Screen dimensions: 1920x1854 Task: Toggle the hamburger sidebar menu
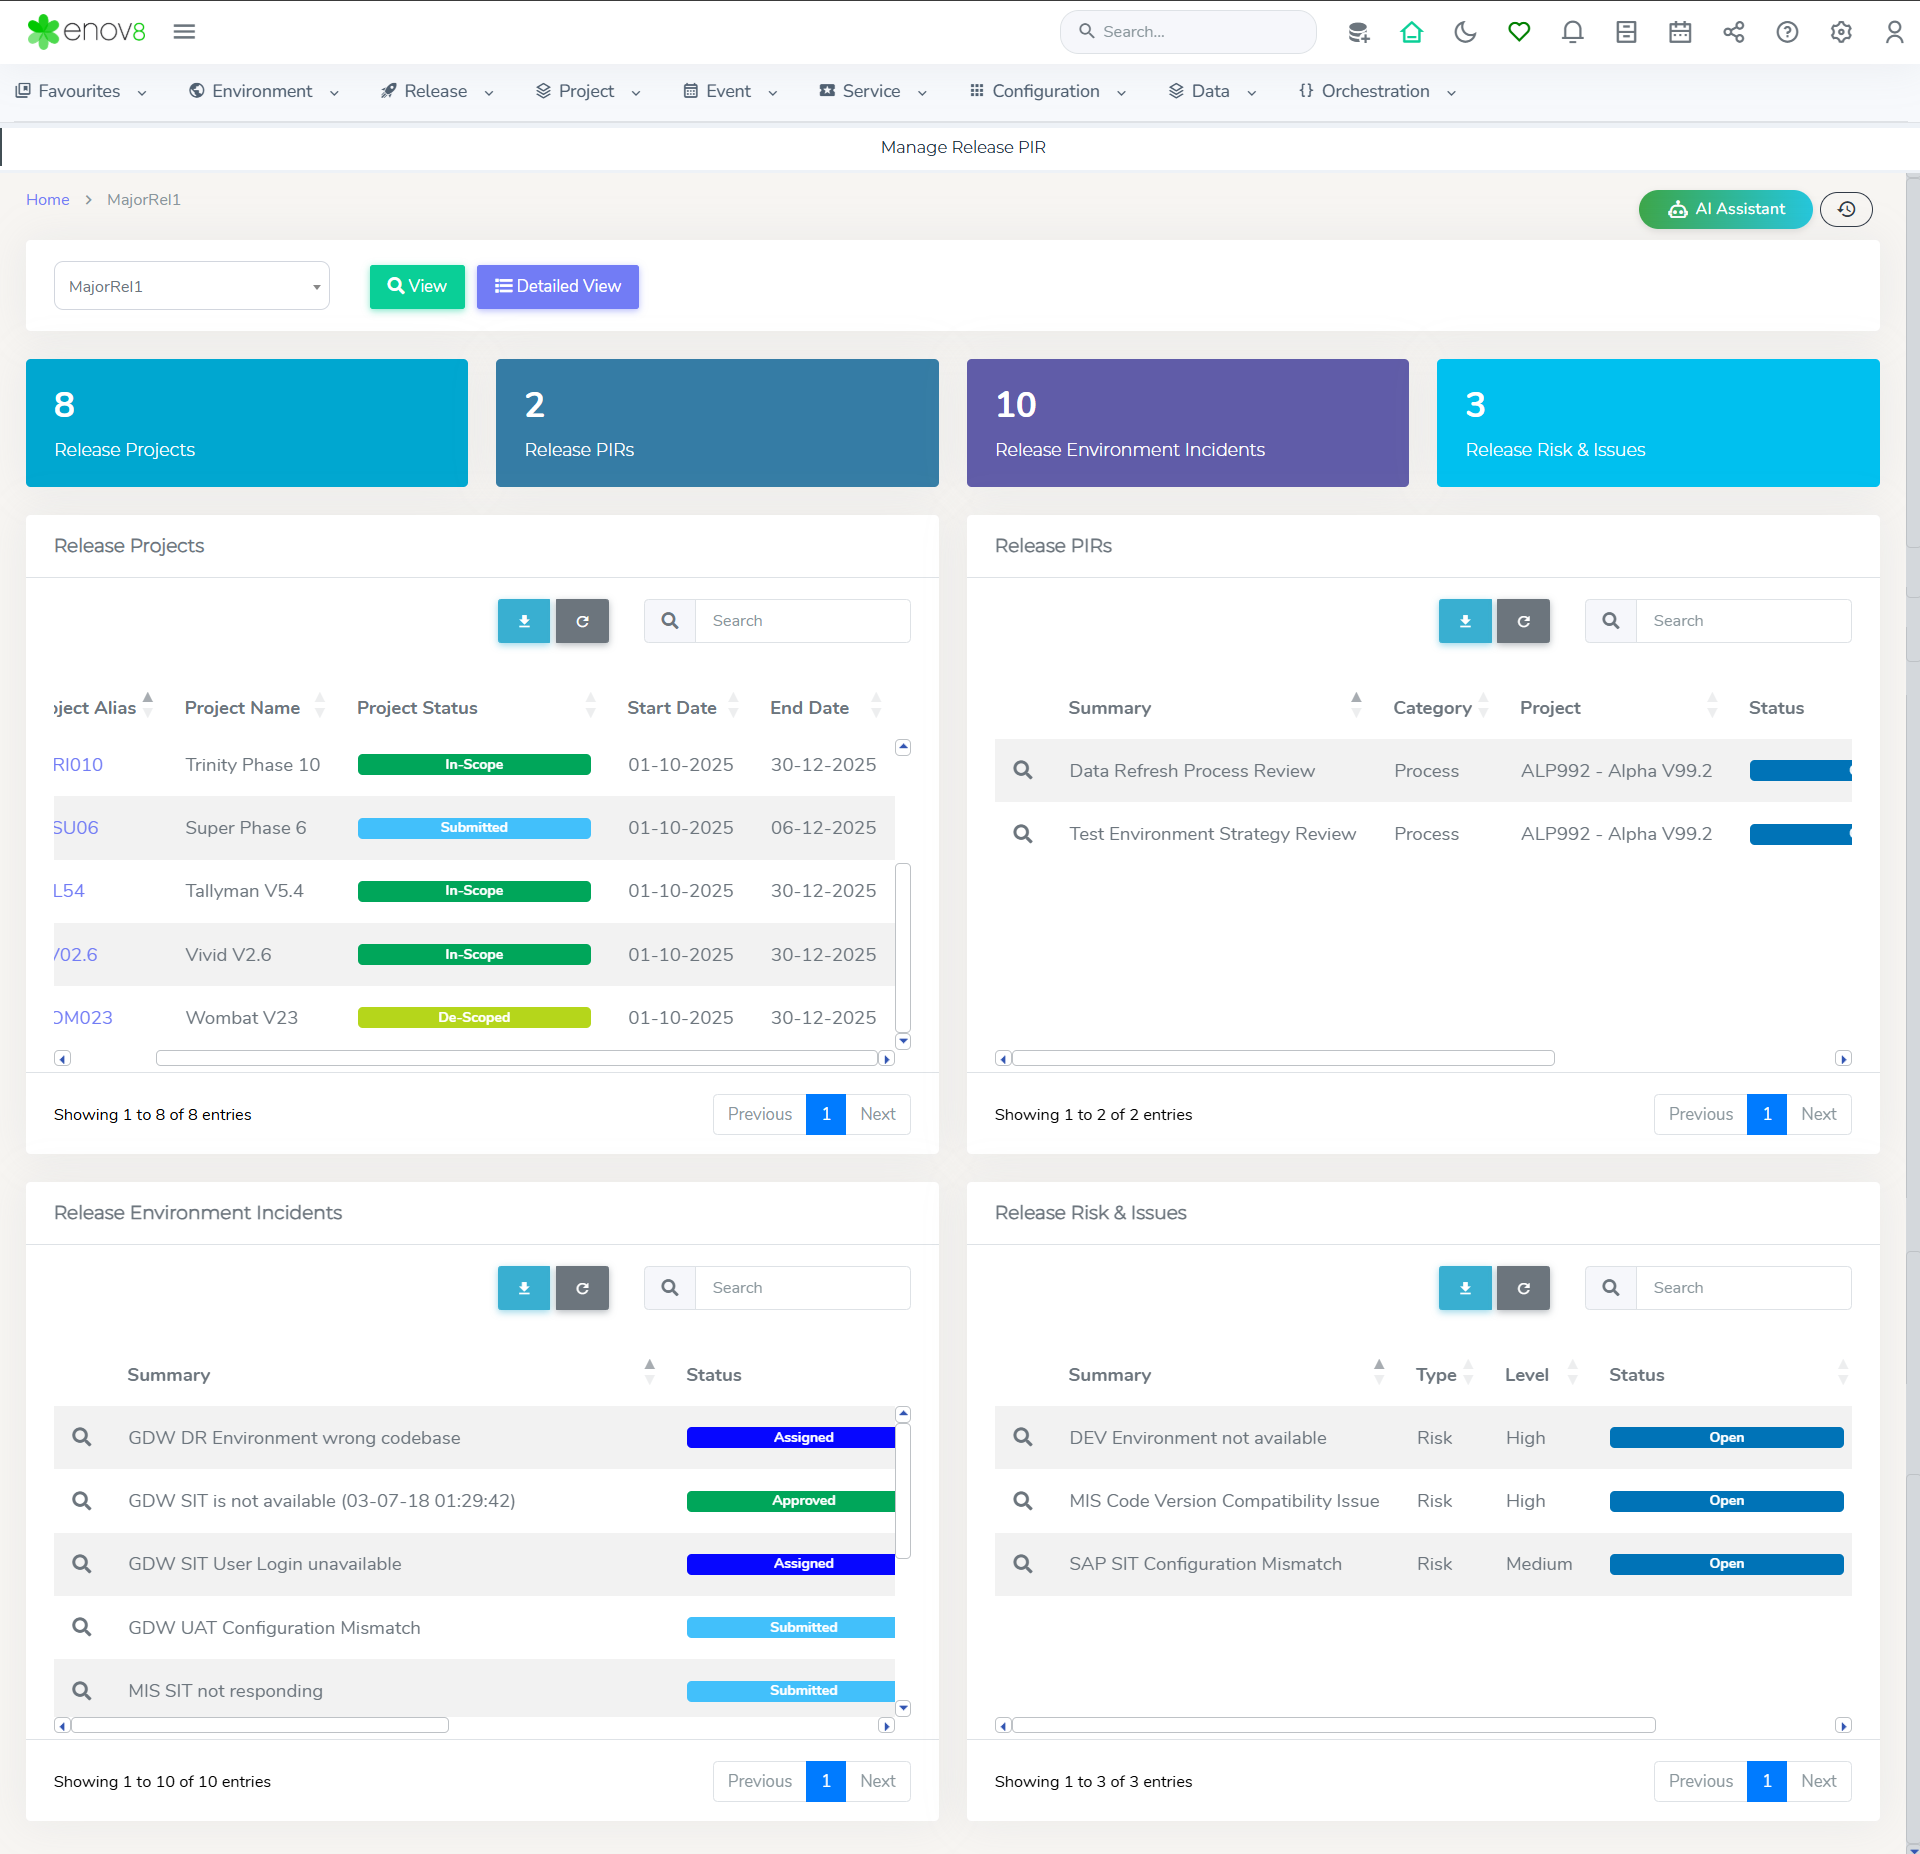pos(184,32)
